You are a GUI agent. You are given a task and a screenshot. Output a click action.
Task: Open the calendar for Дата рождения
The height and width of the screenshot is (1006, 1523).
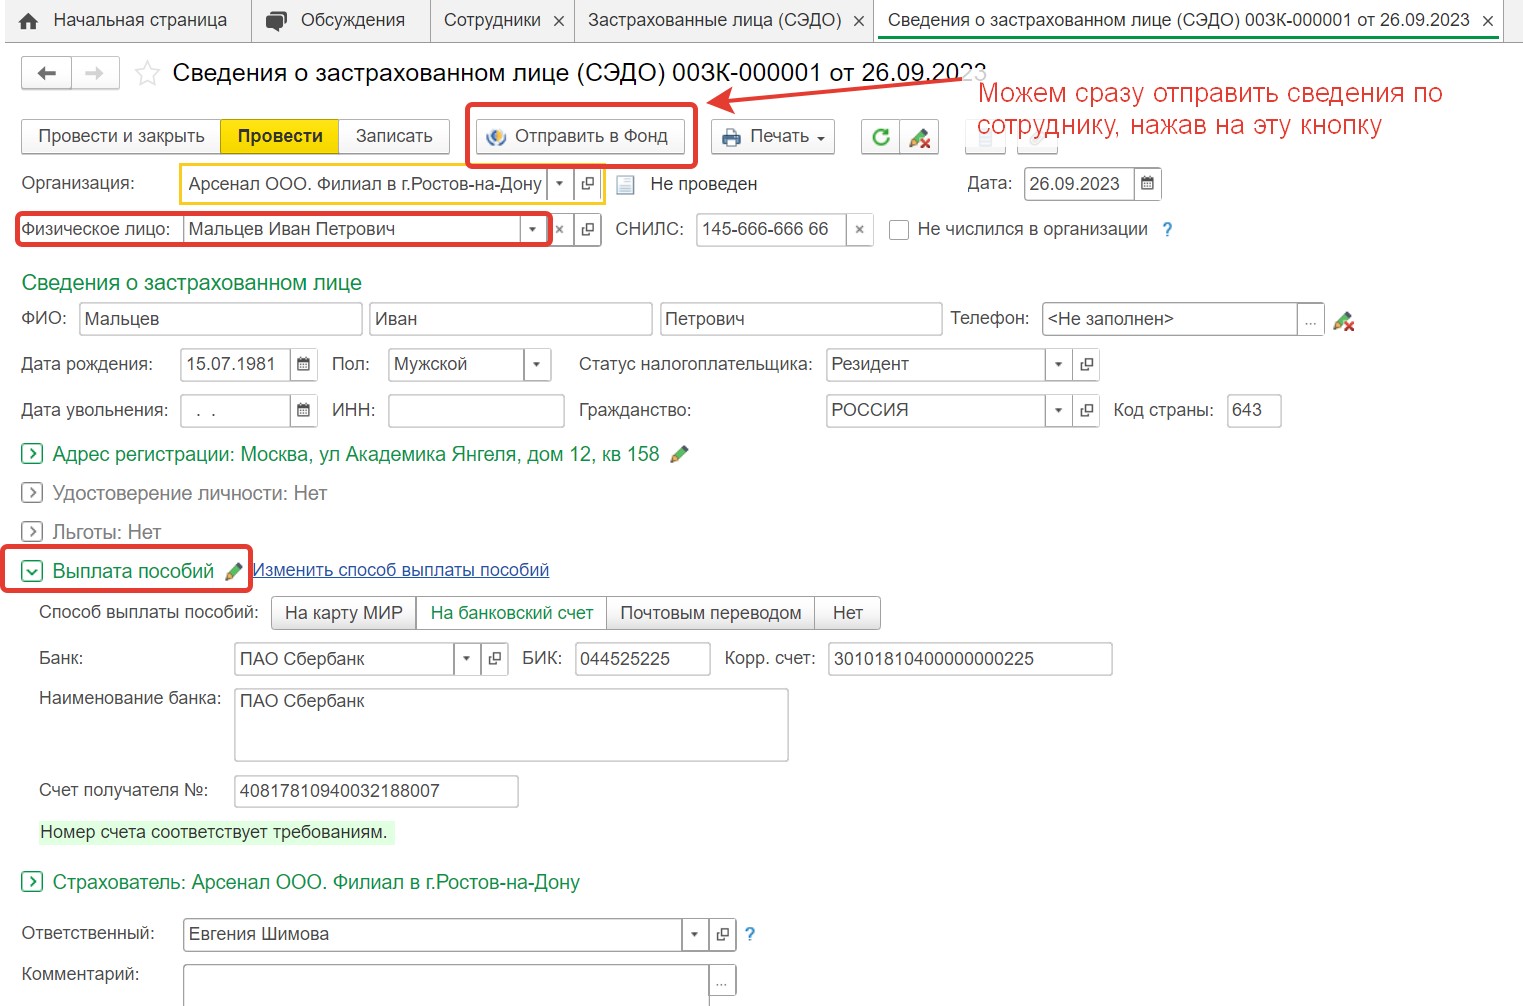pos(303,364)
